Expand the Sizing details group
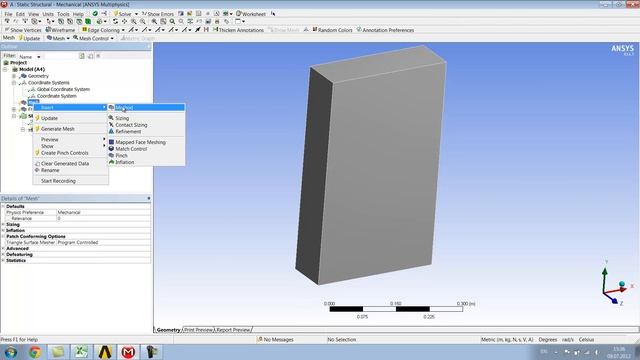Screen dimensions: 640x360 point(3,224)
